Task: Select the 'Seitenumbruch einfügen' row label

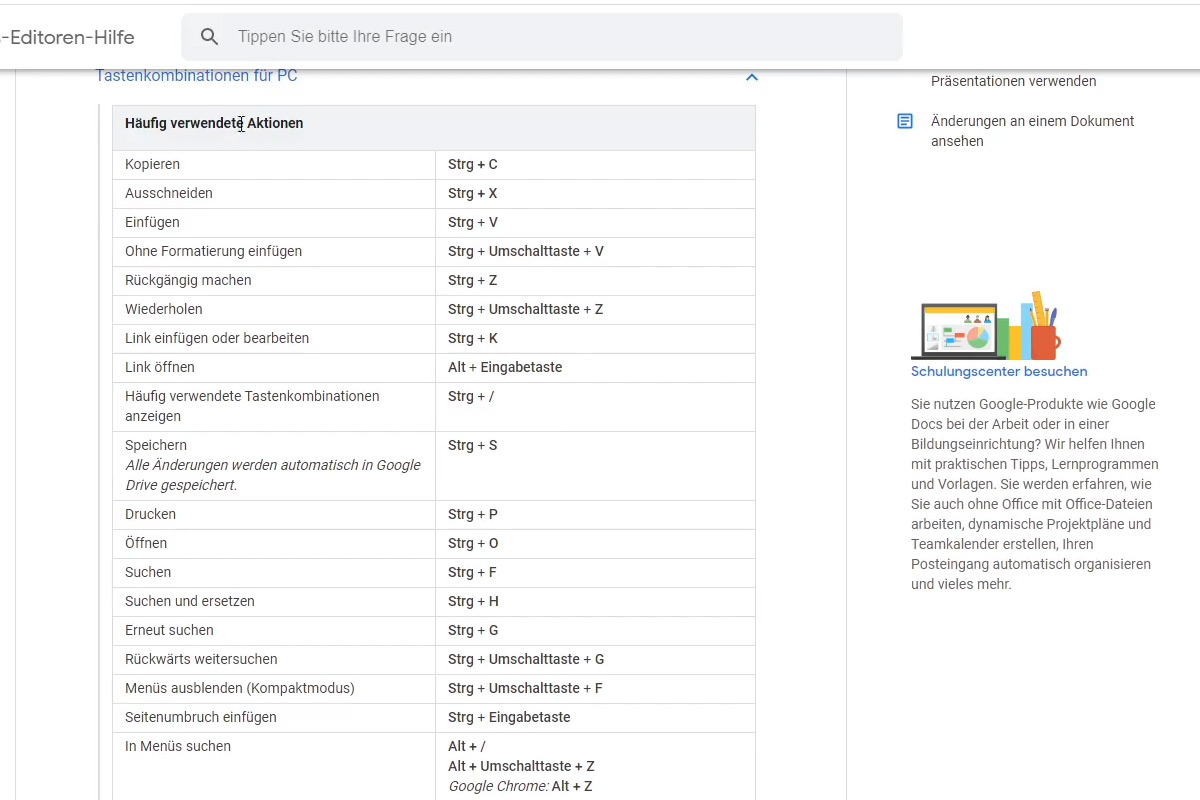Action: click(201, 717)
